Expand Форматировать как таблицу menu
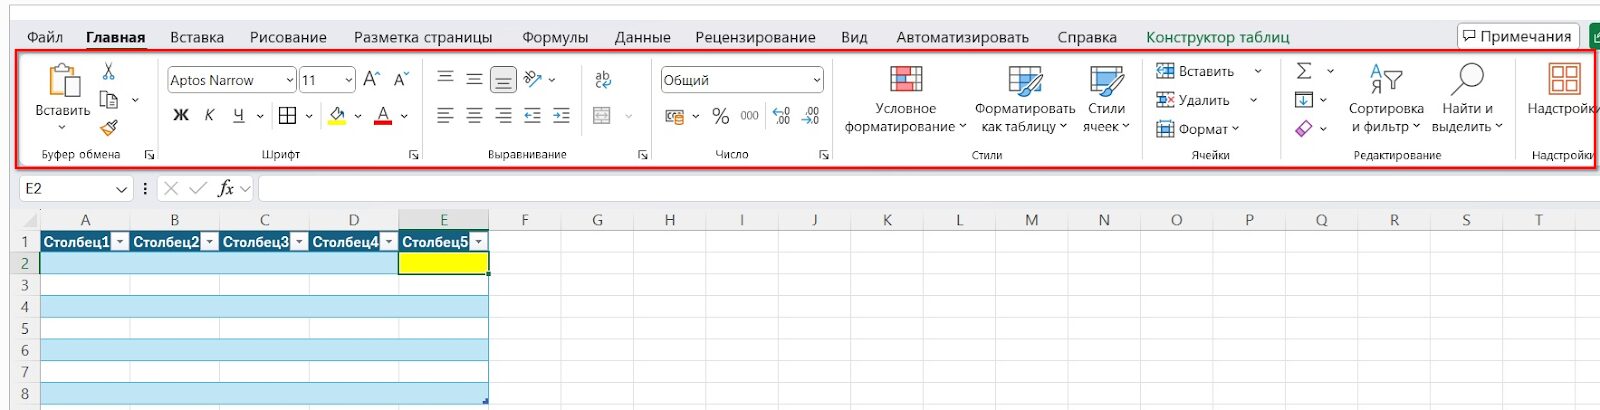This screenshot has width=1600, height=410. pyautogui.click(x=1025, y=100)
